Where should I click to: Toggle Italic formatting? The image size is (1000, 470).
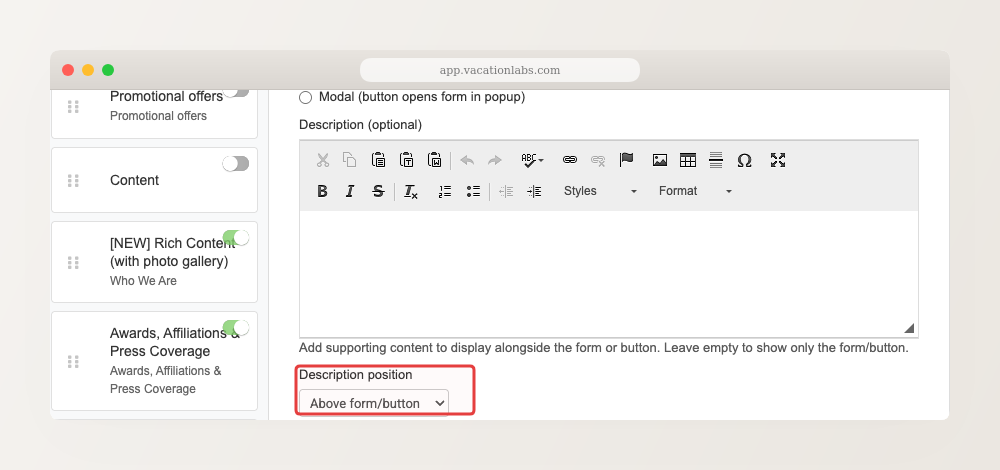pyautogui.click(x=349, y=191)
